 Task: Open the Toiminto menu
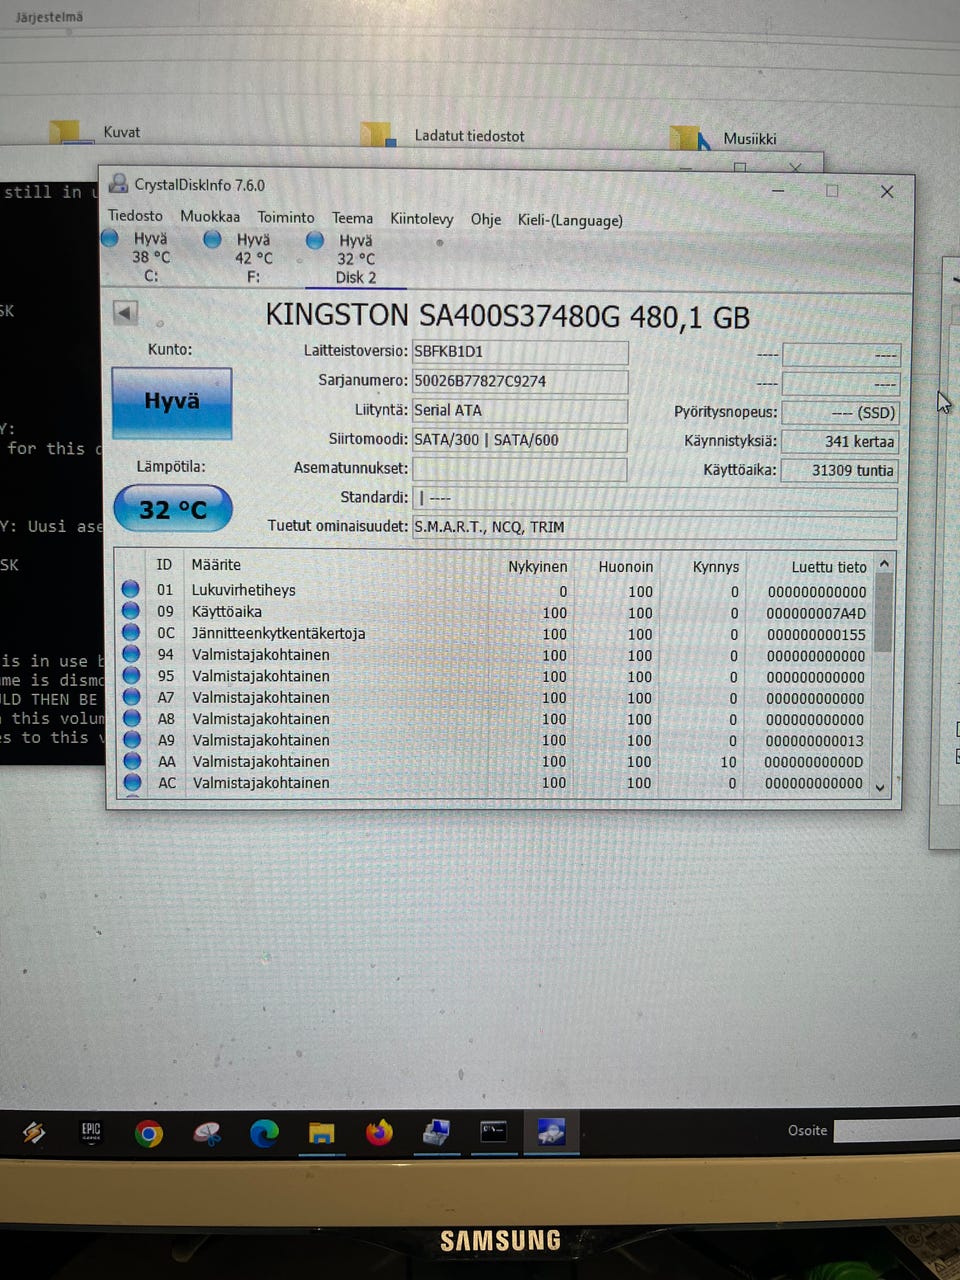click(x=286, y=217)
